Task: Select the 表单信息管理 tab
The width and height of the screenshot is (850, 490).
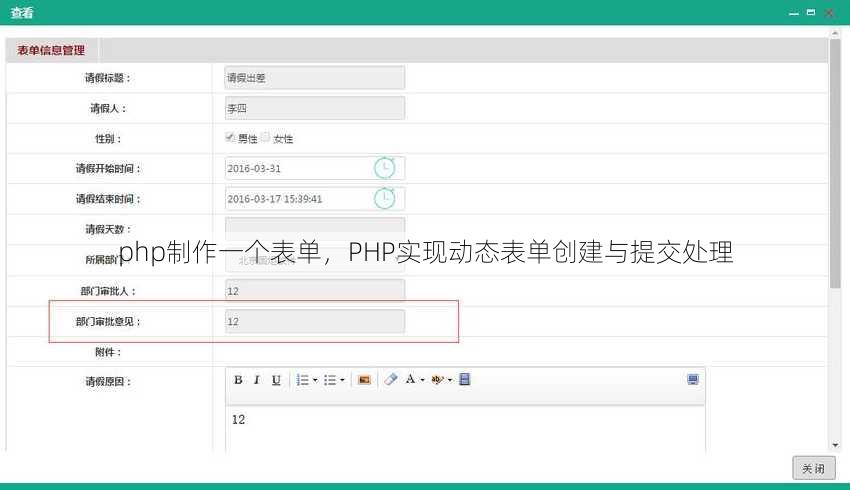Action: click(x=51, y=50)
